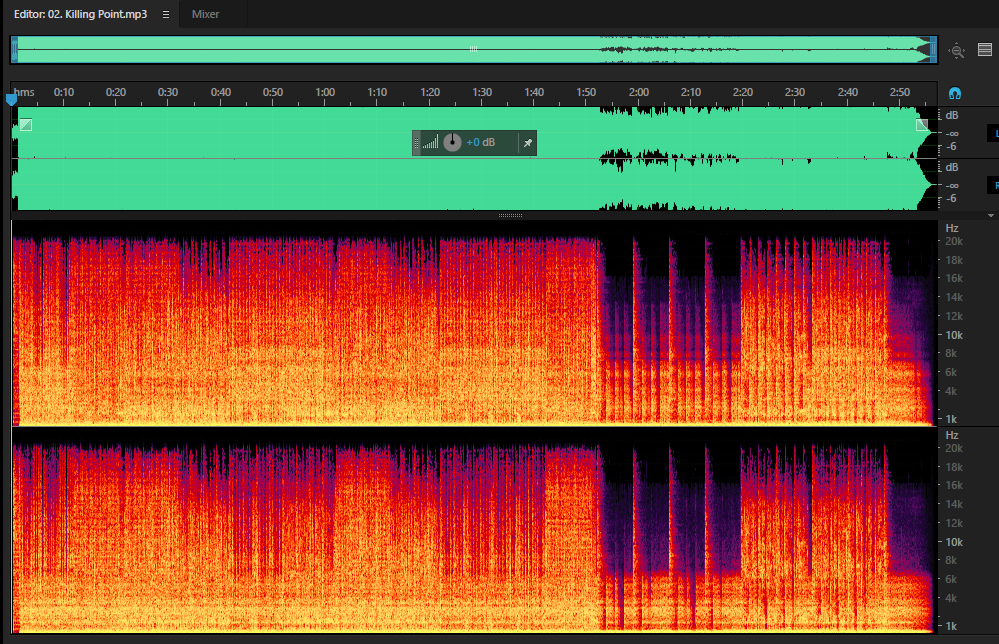Click the navigator's left zoom handle

coord(14,50)
